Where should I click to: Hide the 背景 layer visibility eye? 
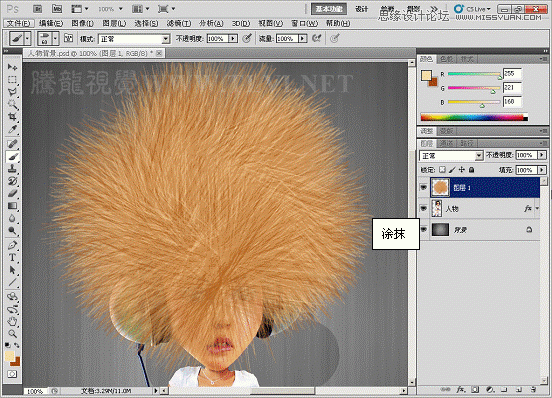(x=424, y=229)
